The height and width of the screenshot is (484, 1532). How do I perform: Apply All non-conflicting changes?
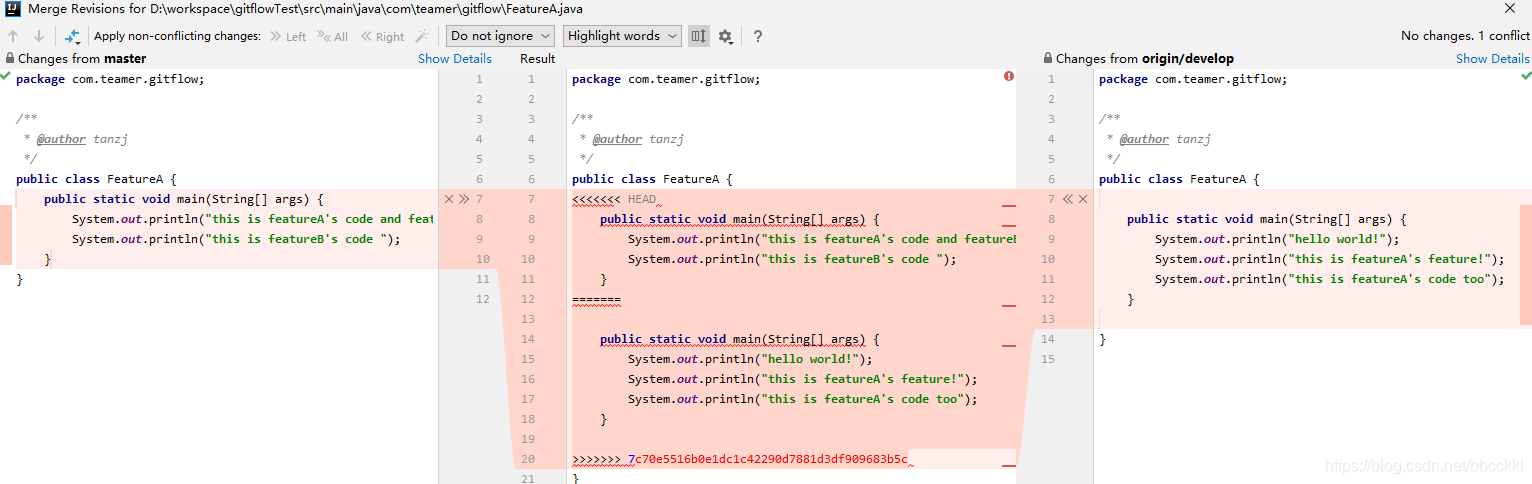coord(333,36)
